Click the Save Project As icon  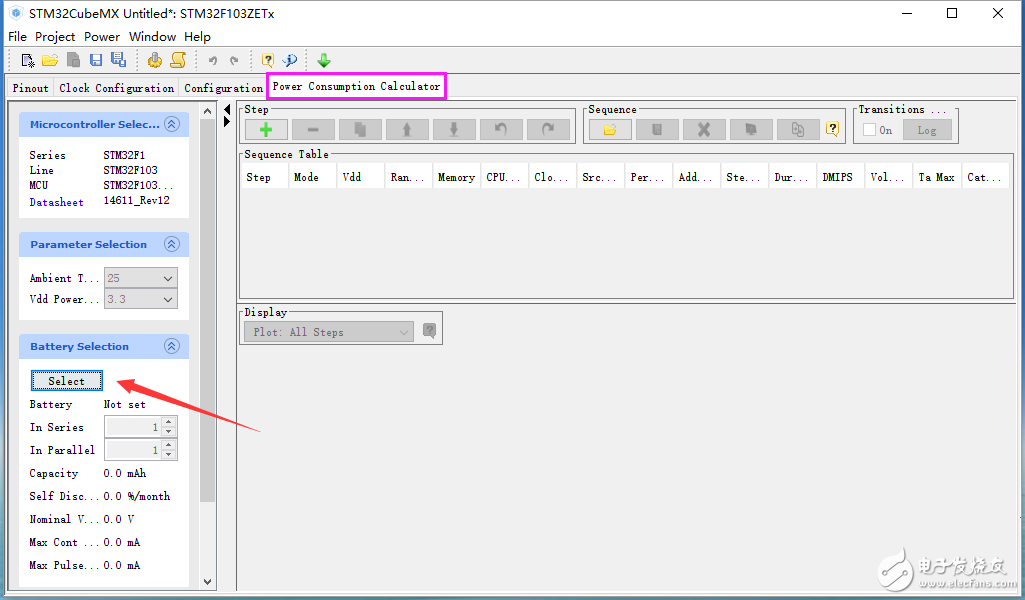click(x=118, y=60)
